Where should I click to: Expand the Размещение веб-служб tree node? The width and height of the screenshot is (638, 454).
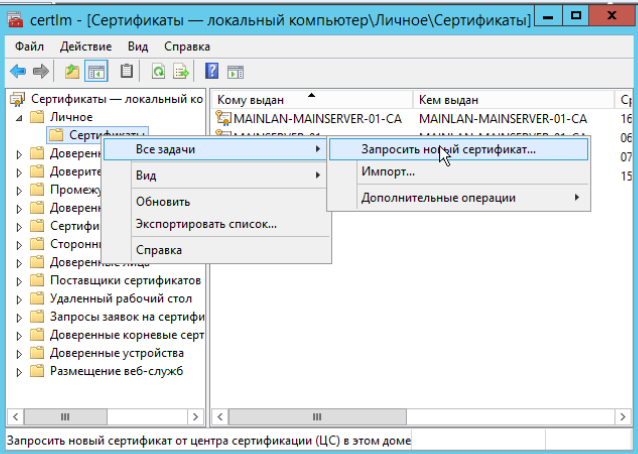pos(20,371)
